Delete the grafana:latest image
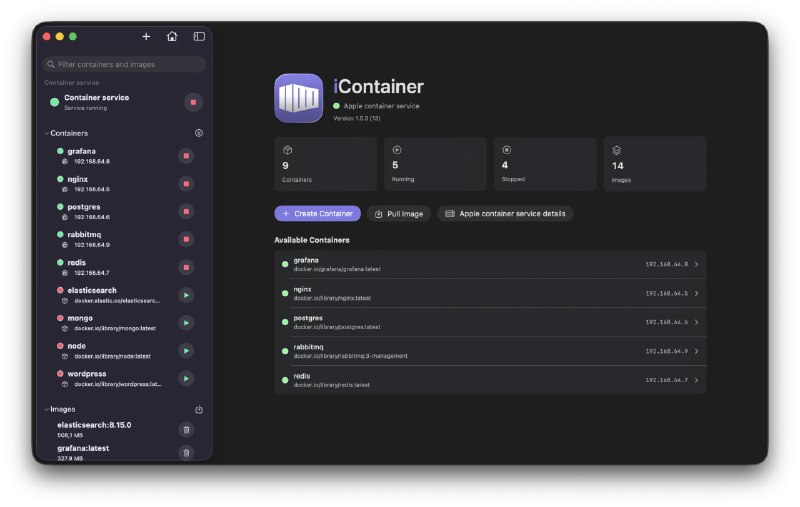The image size is (800, 507). click(186, 452)
